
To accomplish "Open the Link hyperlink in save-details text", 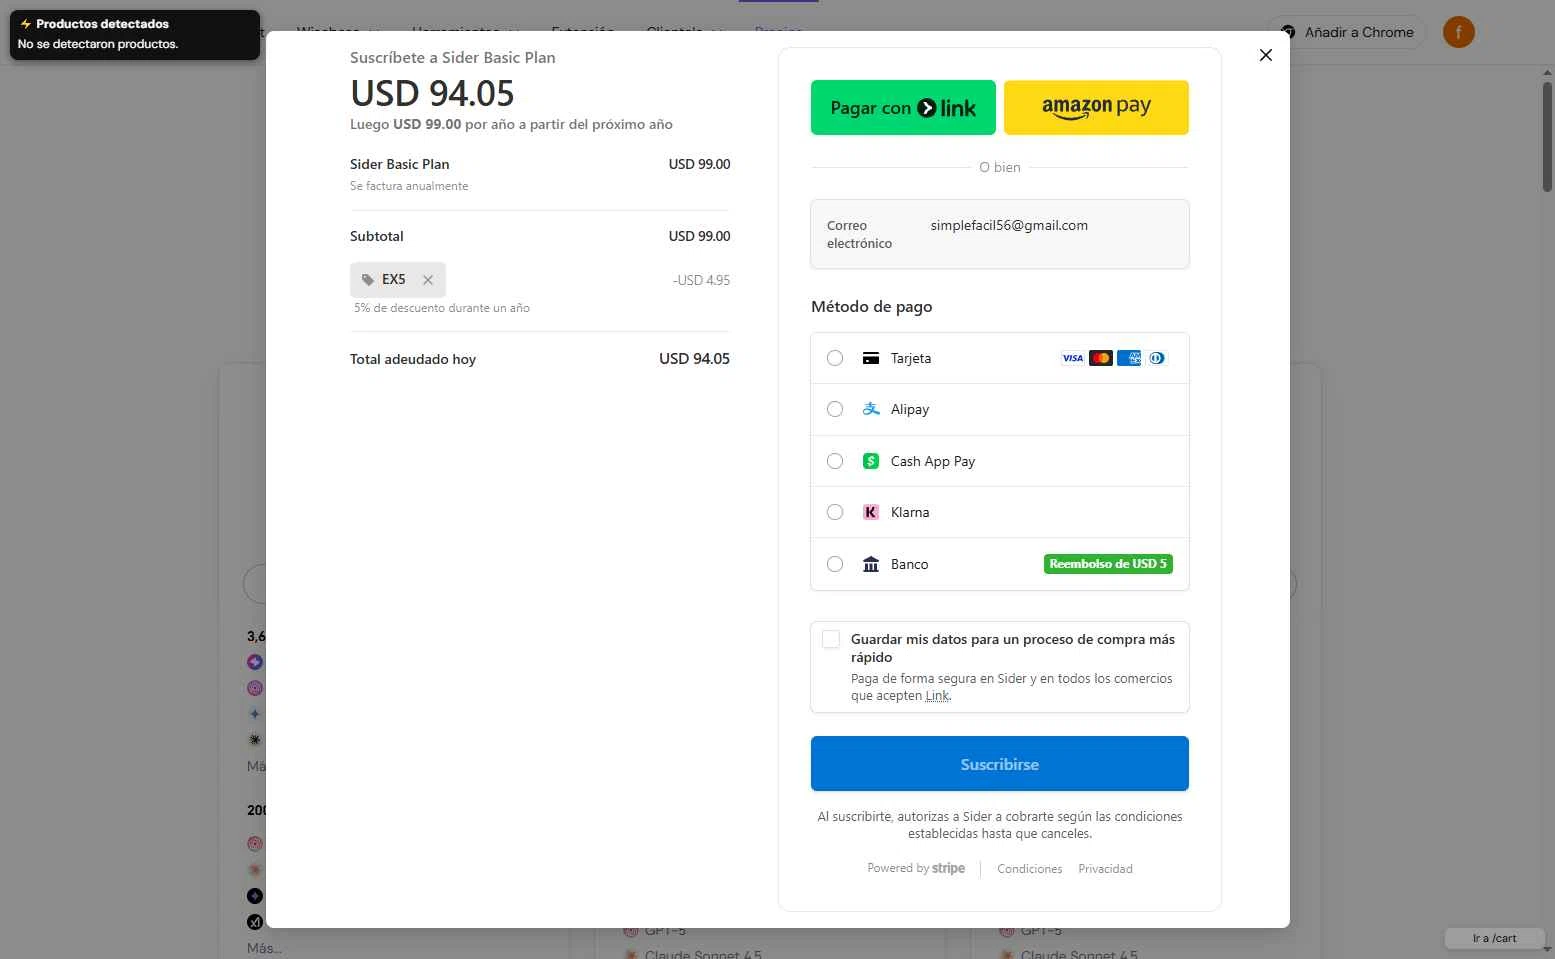I will [937, 696].
